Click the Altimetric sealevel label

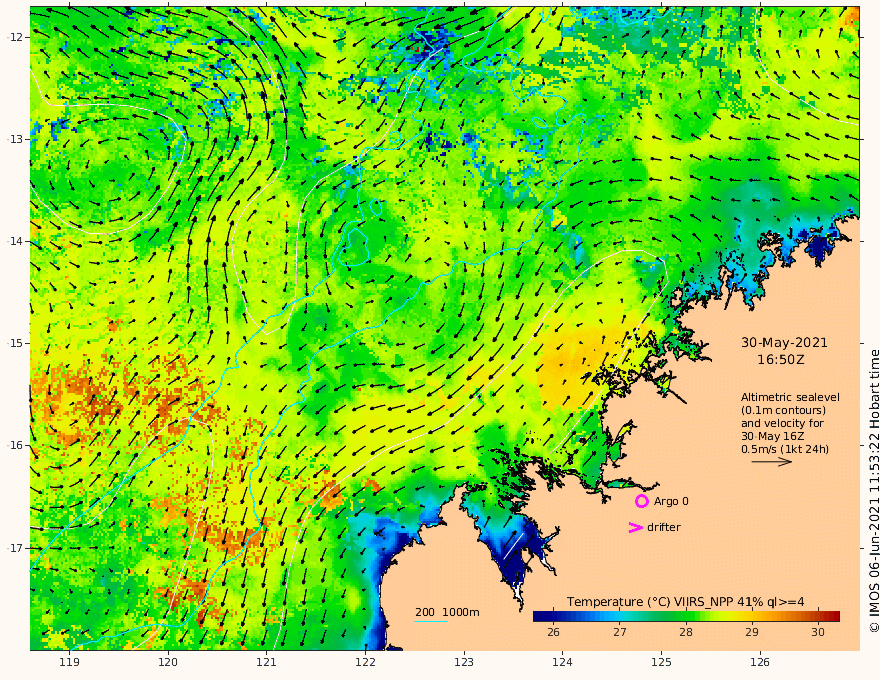pyautogui.click(x=790, y=397)
